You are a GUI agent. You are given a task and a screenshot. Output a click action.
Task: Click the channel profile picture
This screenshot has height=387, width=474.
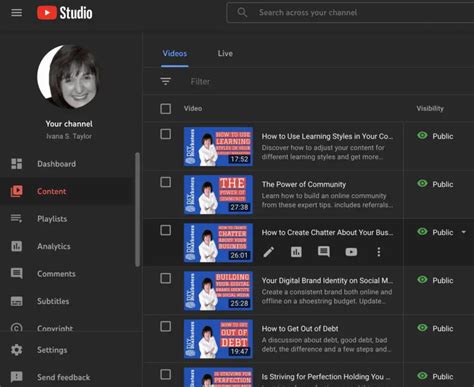tap(69, 77)
